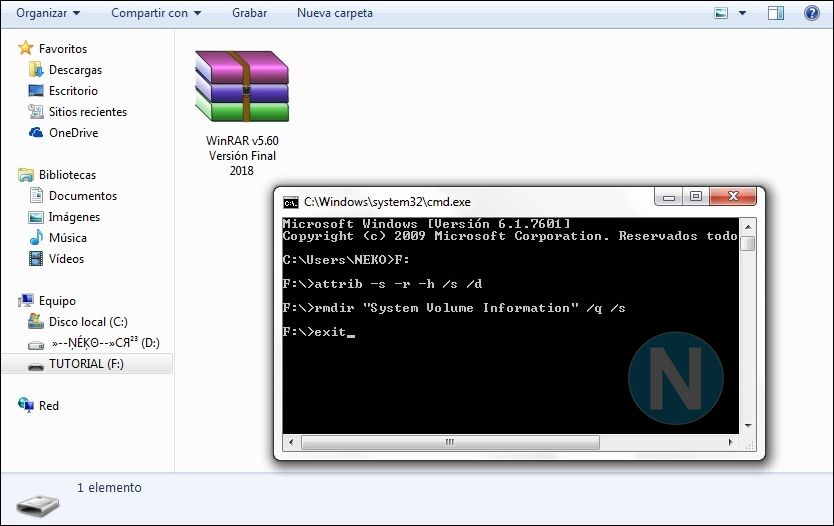Open the Compartir con dropdown

[156, 13]
